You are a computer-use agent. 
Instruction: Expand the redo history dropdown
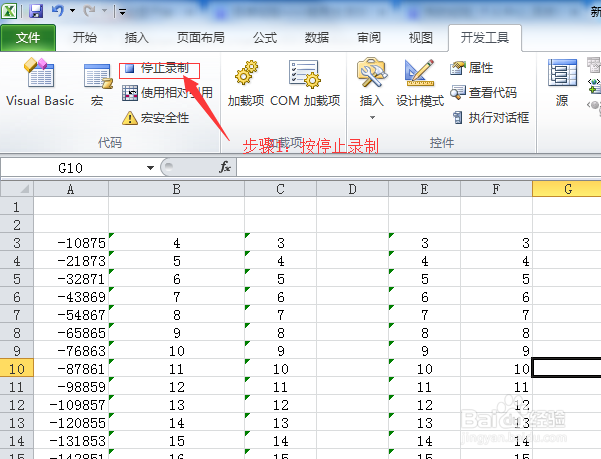104,11
